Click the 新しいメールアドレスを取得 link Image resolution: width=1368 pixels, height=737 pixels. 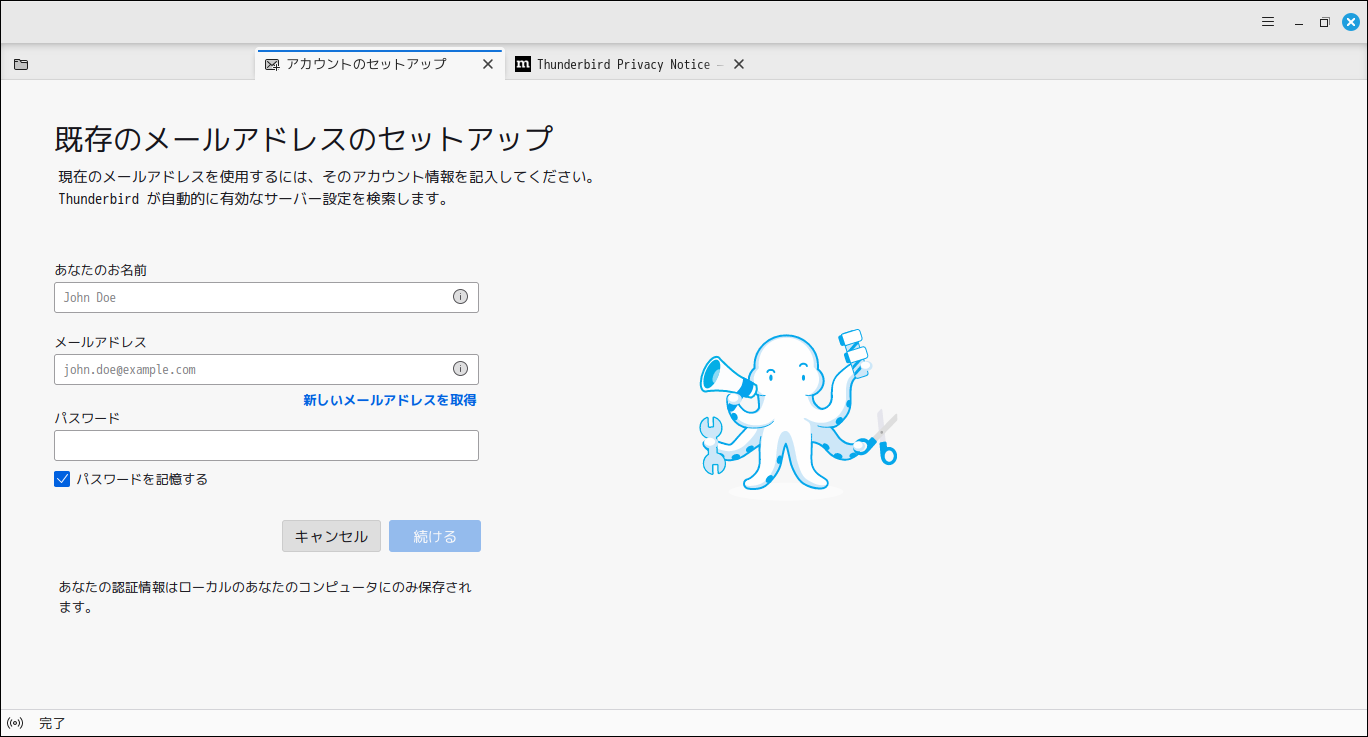coord(390,400)
